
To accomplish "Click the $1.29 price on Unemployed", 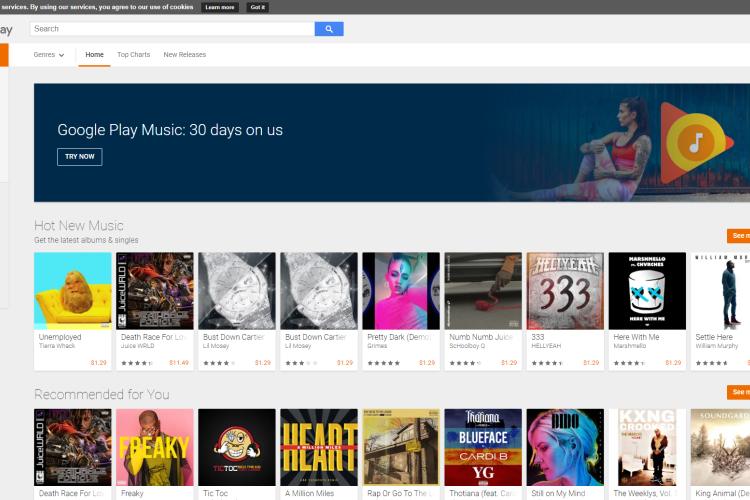I will 99,363.
